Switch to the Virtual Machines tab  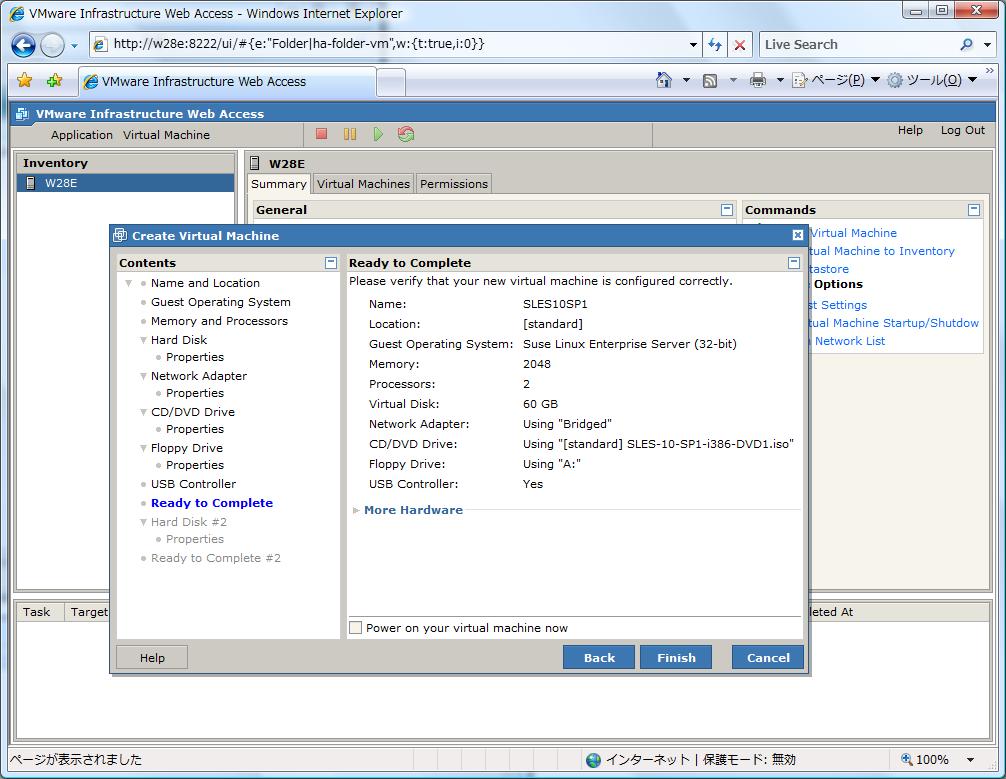(363, 184)
